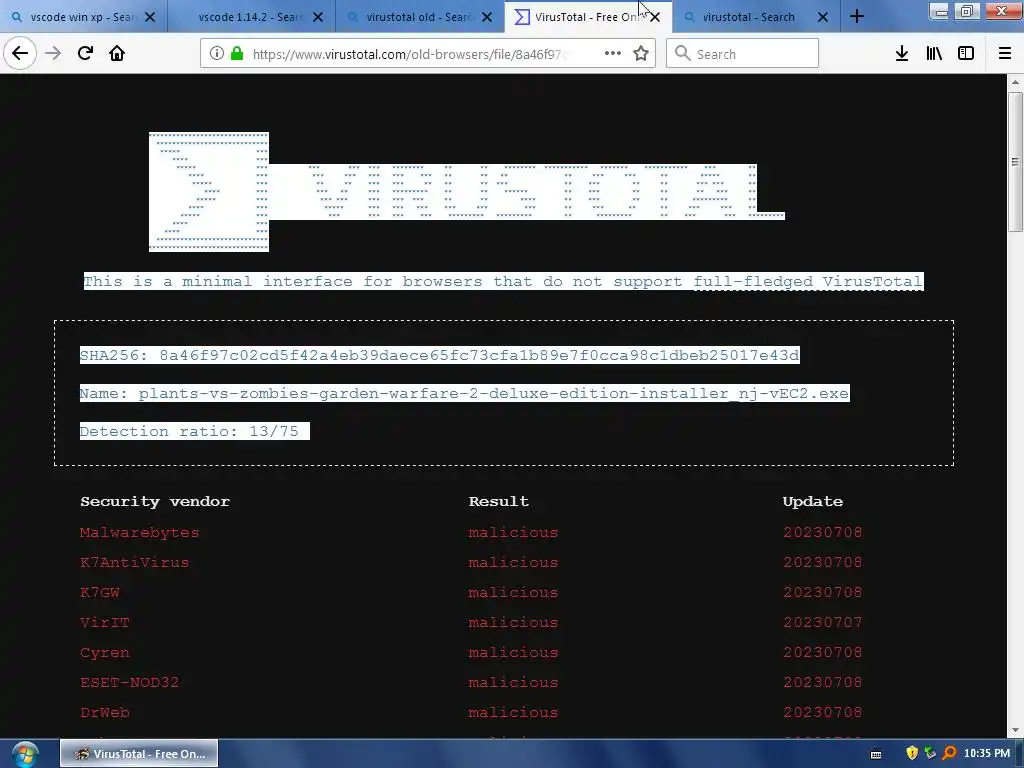1024x768 pixels.
Task: Click the yellow shield tray icon
Action: (x=912, y=754)
